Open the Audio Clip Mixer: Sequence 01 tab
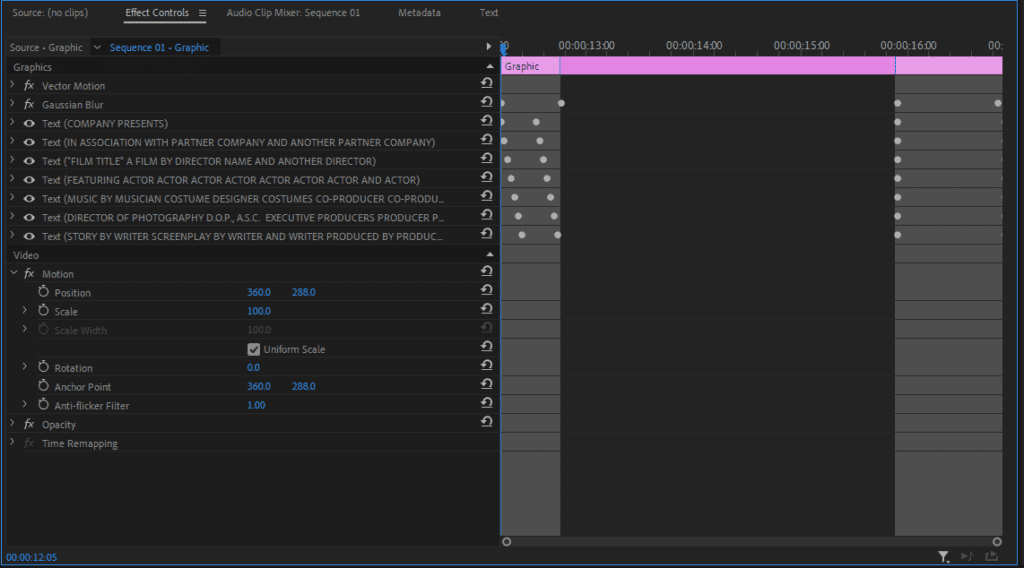Viewport: 1024px width, 568px height. pyautogui.click(x=293, y=12)
